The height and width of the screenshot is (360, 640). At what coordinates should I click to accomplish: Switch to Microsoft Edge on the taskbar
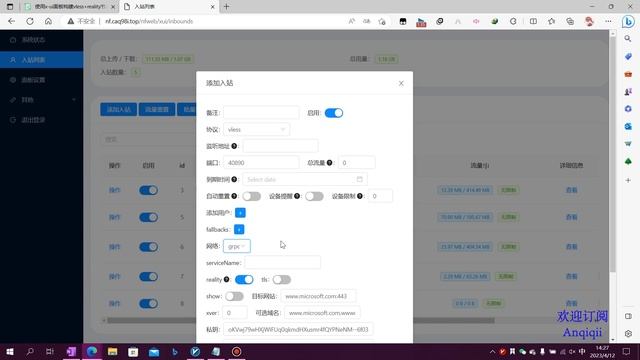[92, 351]
